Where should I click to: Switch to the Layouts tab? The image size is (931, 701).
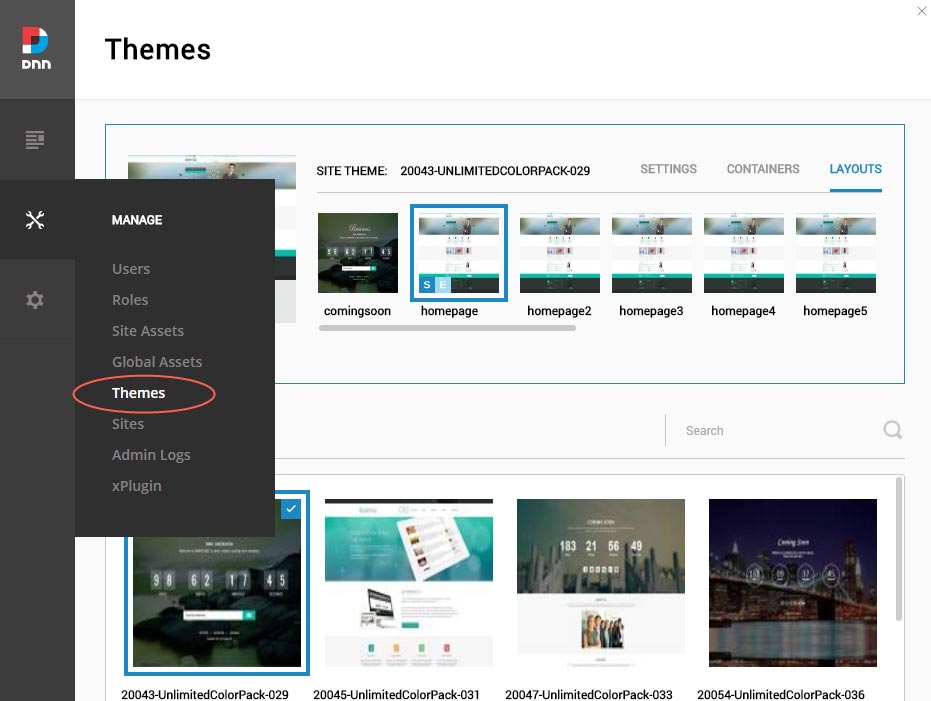[x=855, y=169]
